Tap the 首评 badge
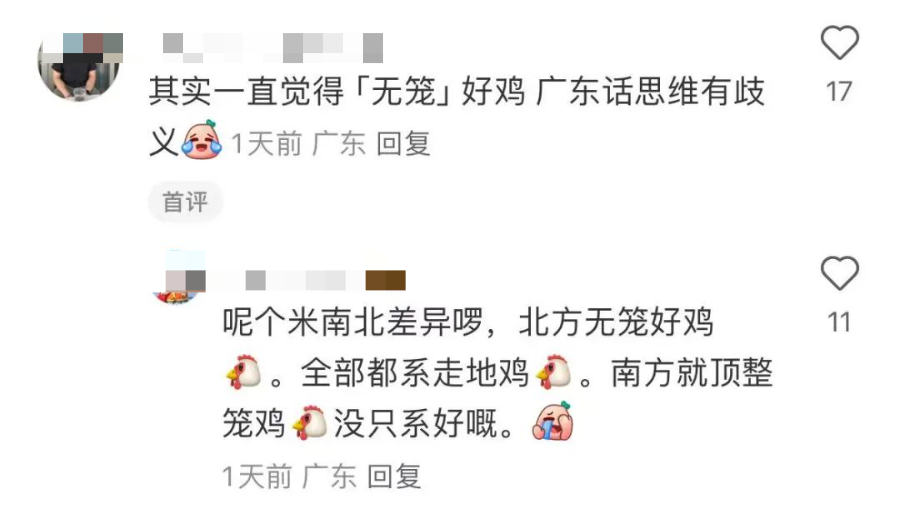This screenshot has height=509, width=900. point(185,202)
